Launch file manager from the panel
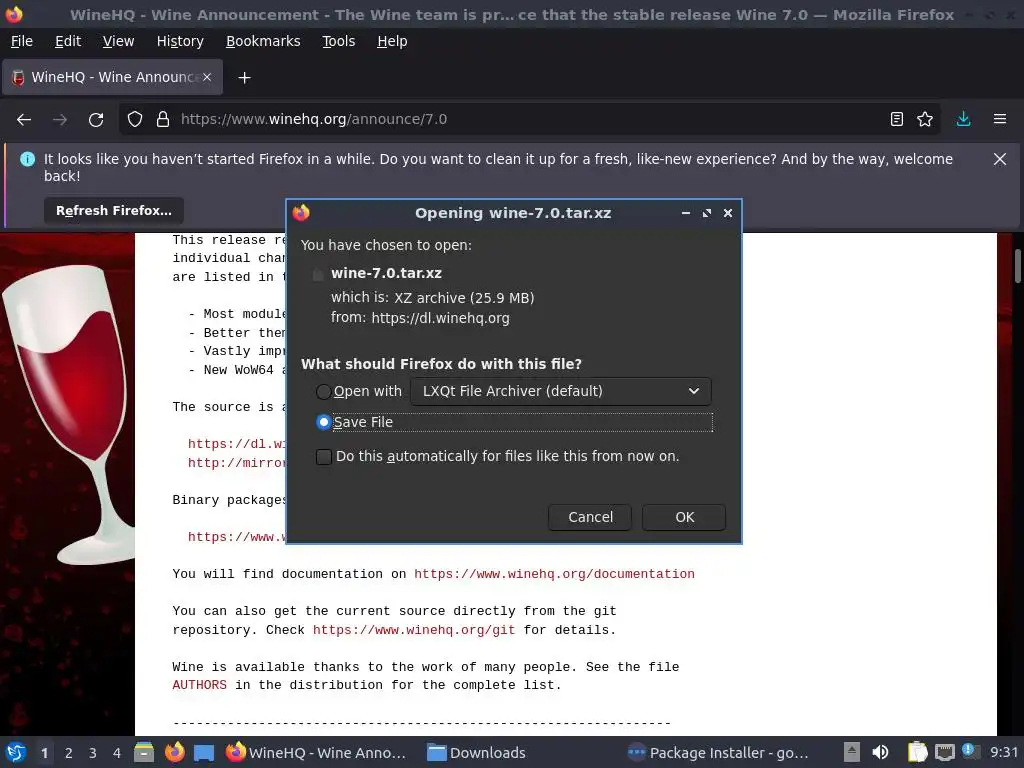Image resolution: width=1024 pixels, height=768 pixels. [144, 752]
